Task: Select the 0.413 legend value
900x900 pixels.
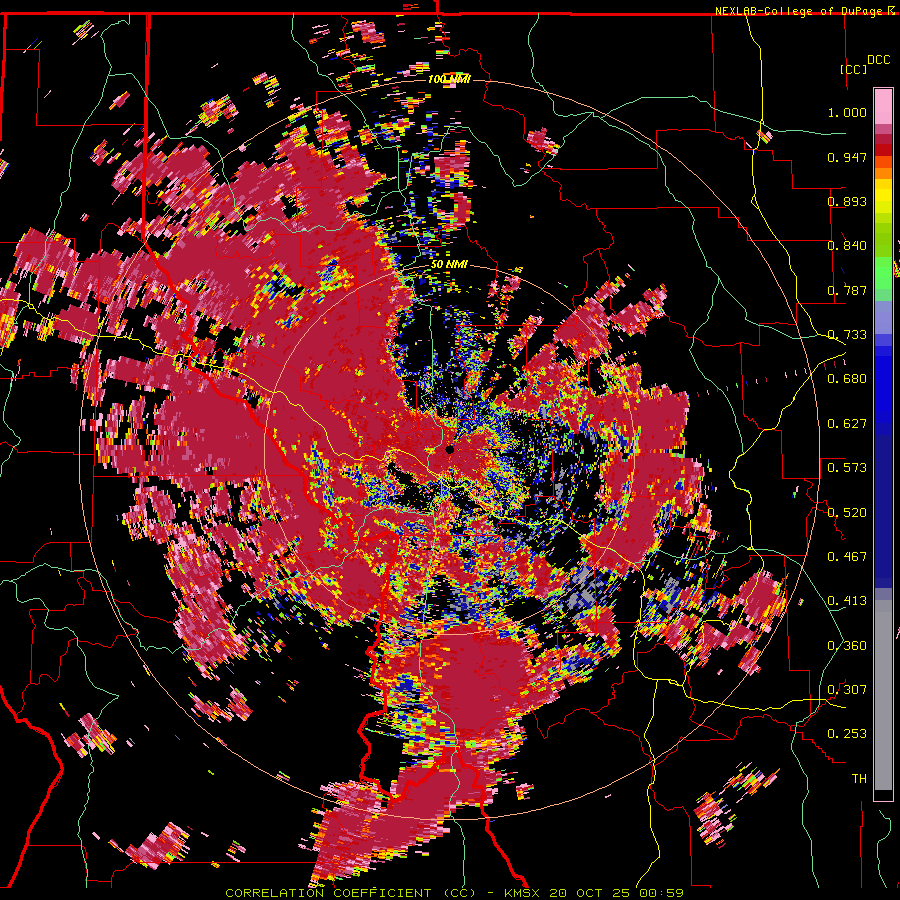Action: tap(847, 601)
